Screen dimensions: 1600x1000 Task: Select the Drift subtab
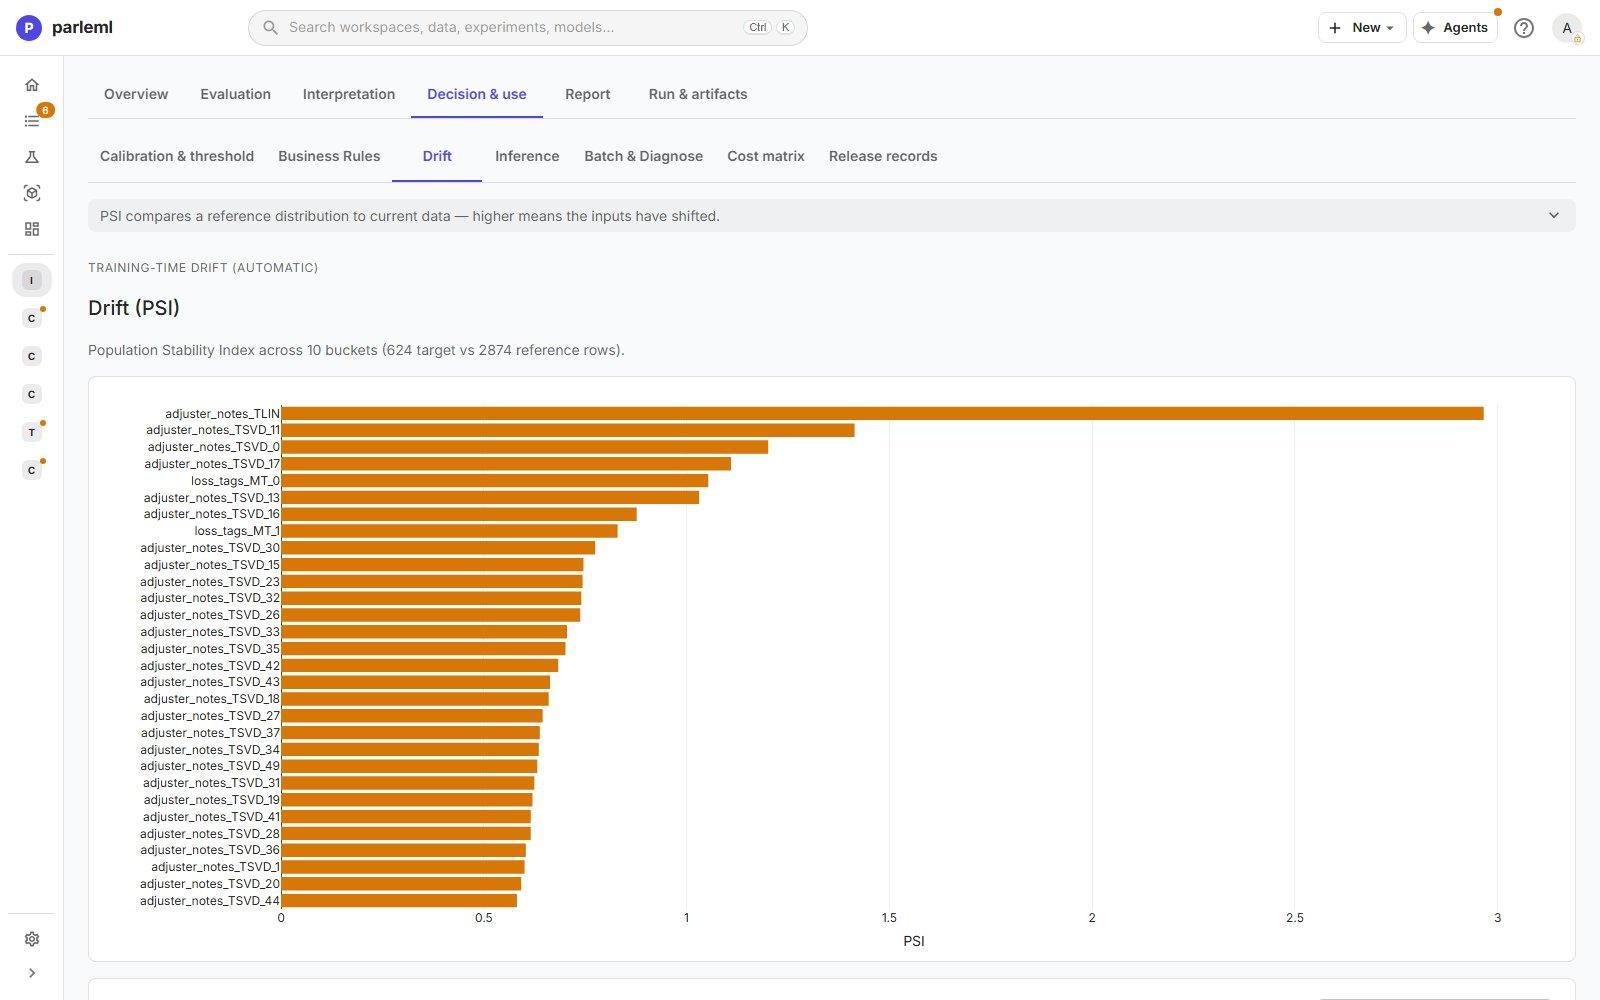click(x=437, y=156)
